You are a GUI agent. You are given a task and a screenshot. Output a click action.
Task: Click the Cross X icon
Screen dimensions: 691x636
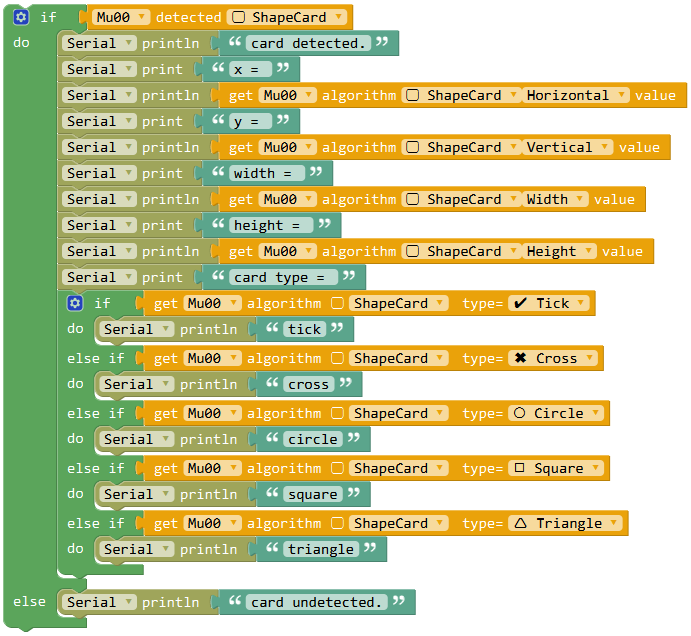coord(520,358)
